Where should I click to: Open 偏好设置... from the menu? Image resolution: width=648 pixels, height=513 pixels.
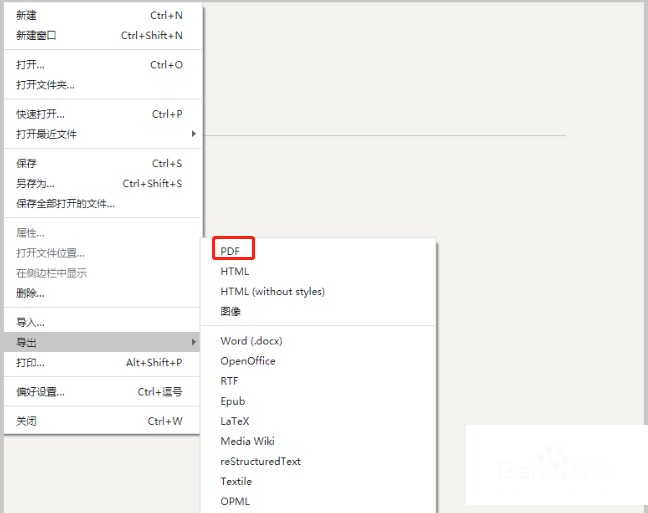click(x=102, y=392)
